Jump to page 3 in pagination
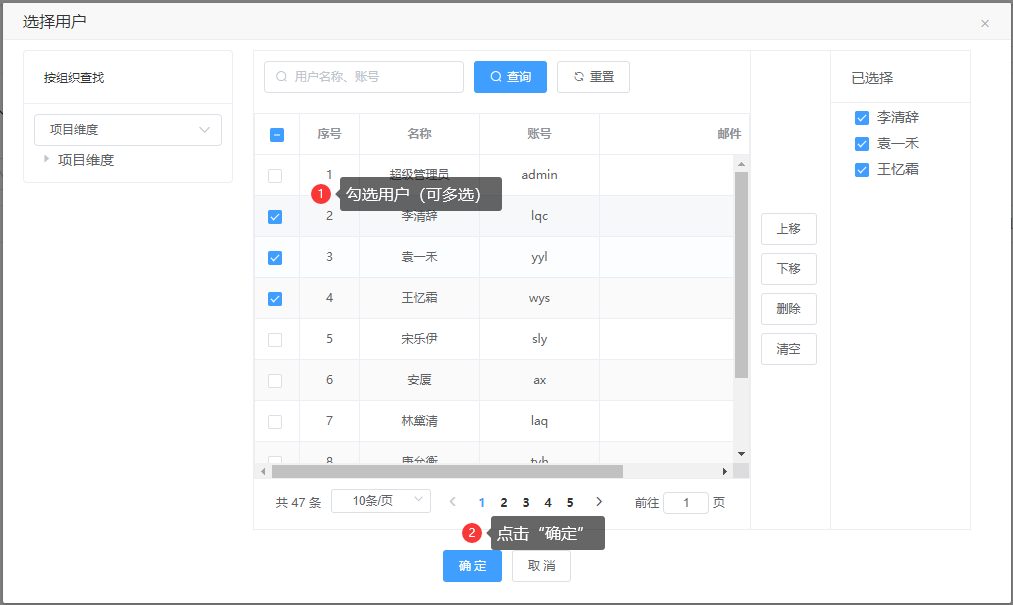Viewport: 1013px width, 605px height. point(526,502)
